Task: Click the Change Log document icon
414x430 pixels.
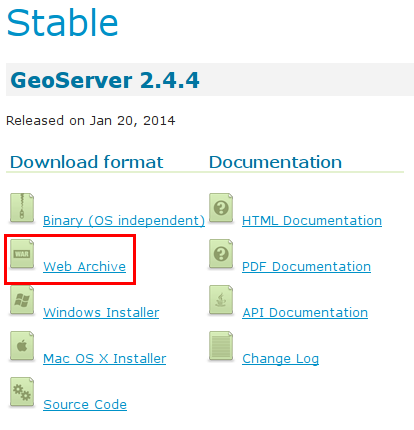Action: (x=221, y=346)
